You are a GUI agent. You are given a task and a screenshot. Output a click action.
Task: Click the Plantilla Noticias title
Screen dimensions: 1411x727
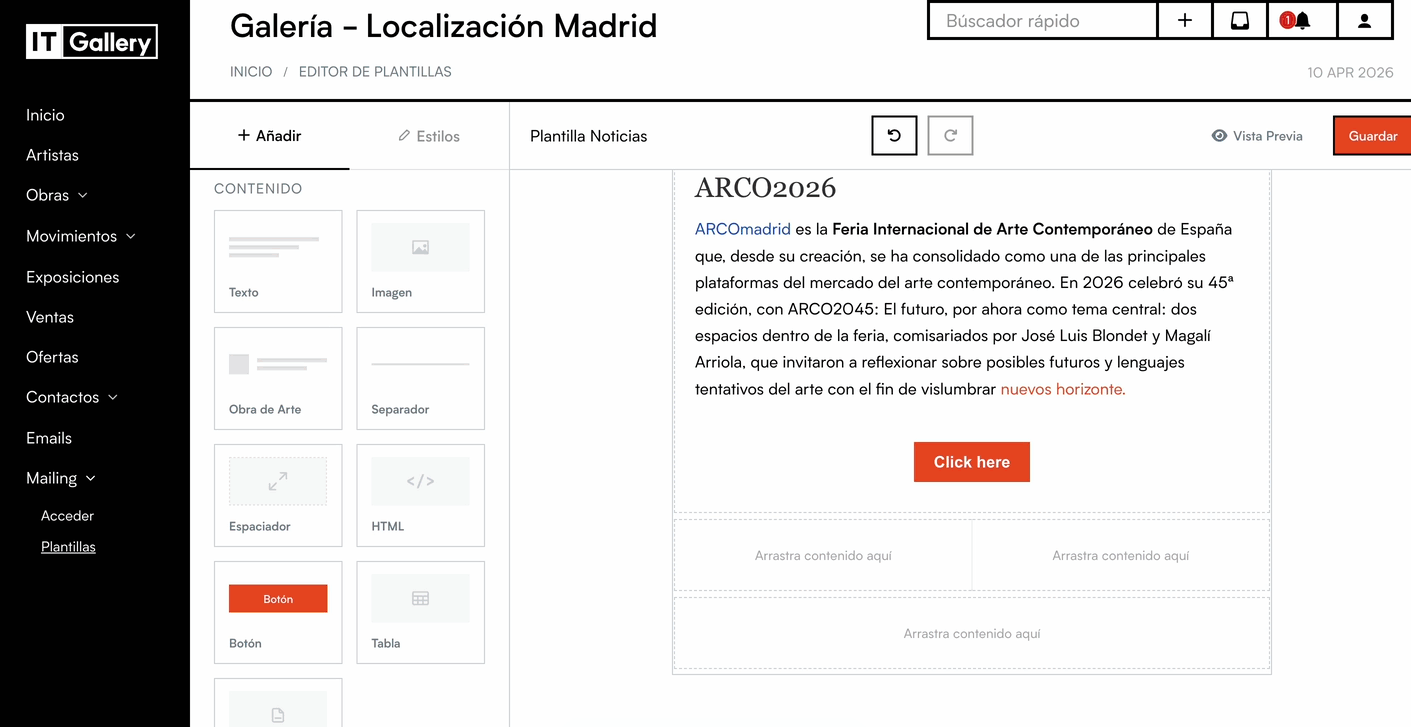pyautogui.click(x=589, y=136)
